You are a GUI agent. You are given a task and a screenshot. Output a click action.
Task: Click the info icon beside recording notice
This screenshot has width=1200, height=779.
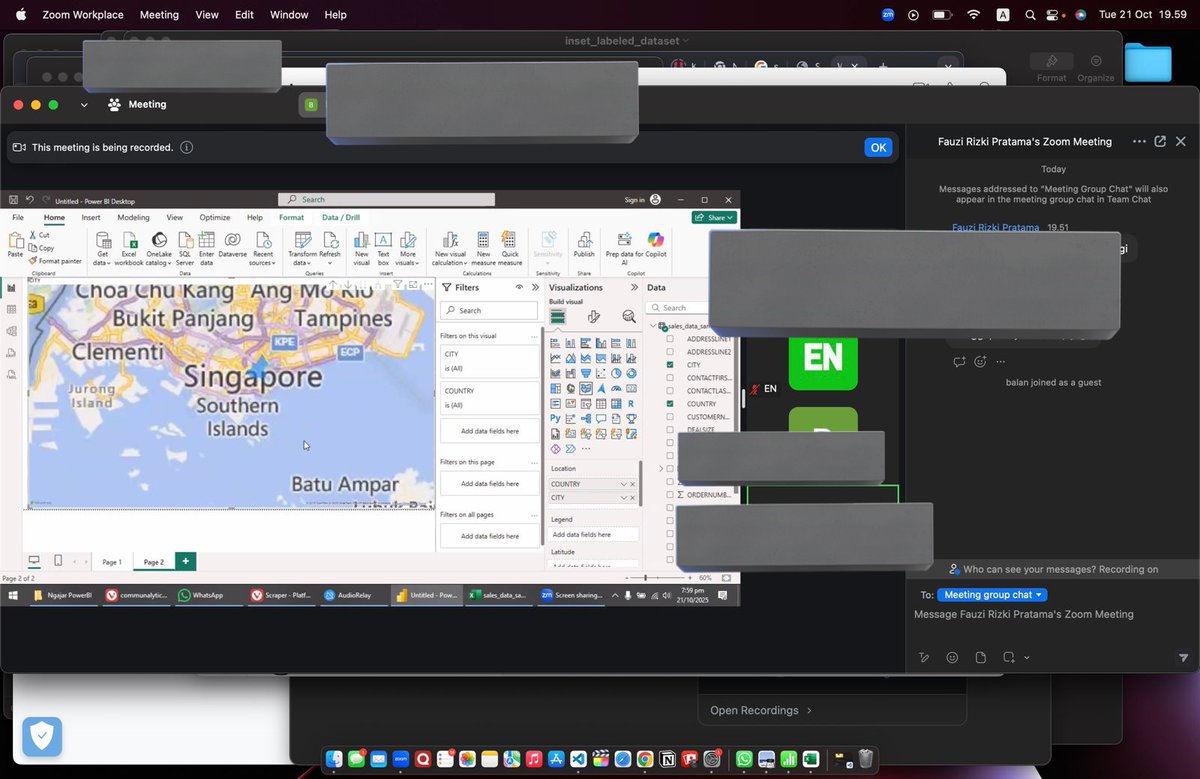187,147
